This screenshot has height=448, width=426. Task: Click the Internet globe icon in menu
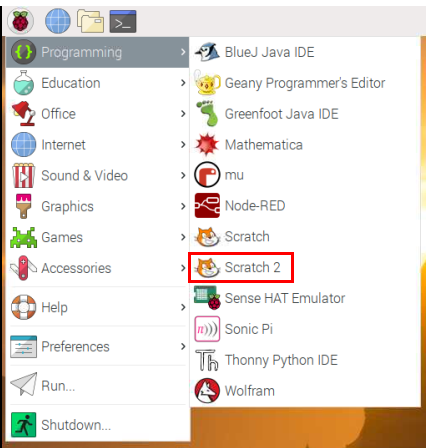coord(23,144)
